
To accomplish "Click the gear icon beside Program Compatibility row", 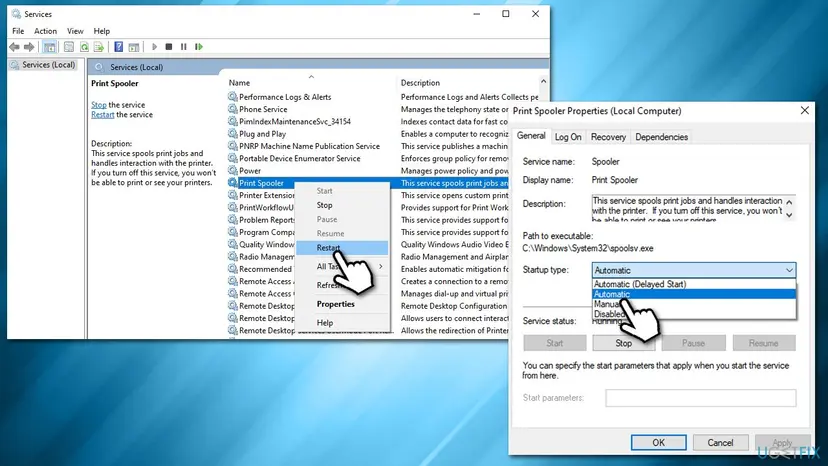I will coord(232,232).
